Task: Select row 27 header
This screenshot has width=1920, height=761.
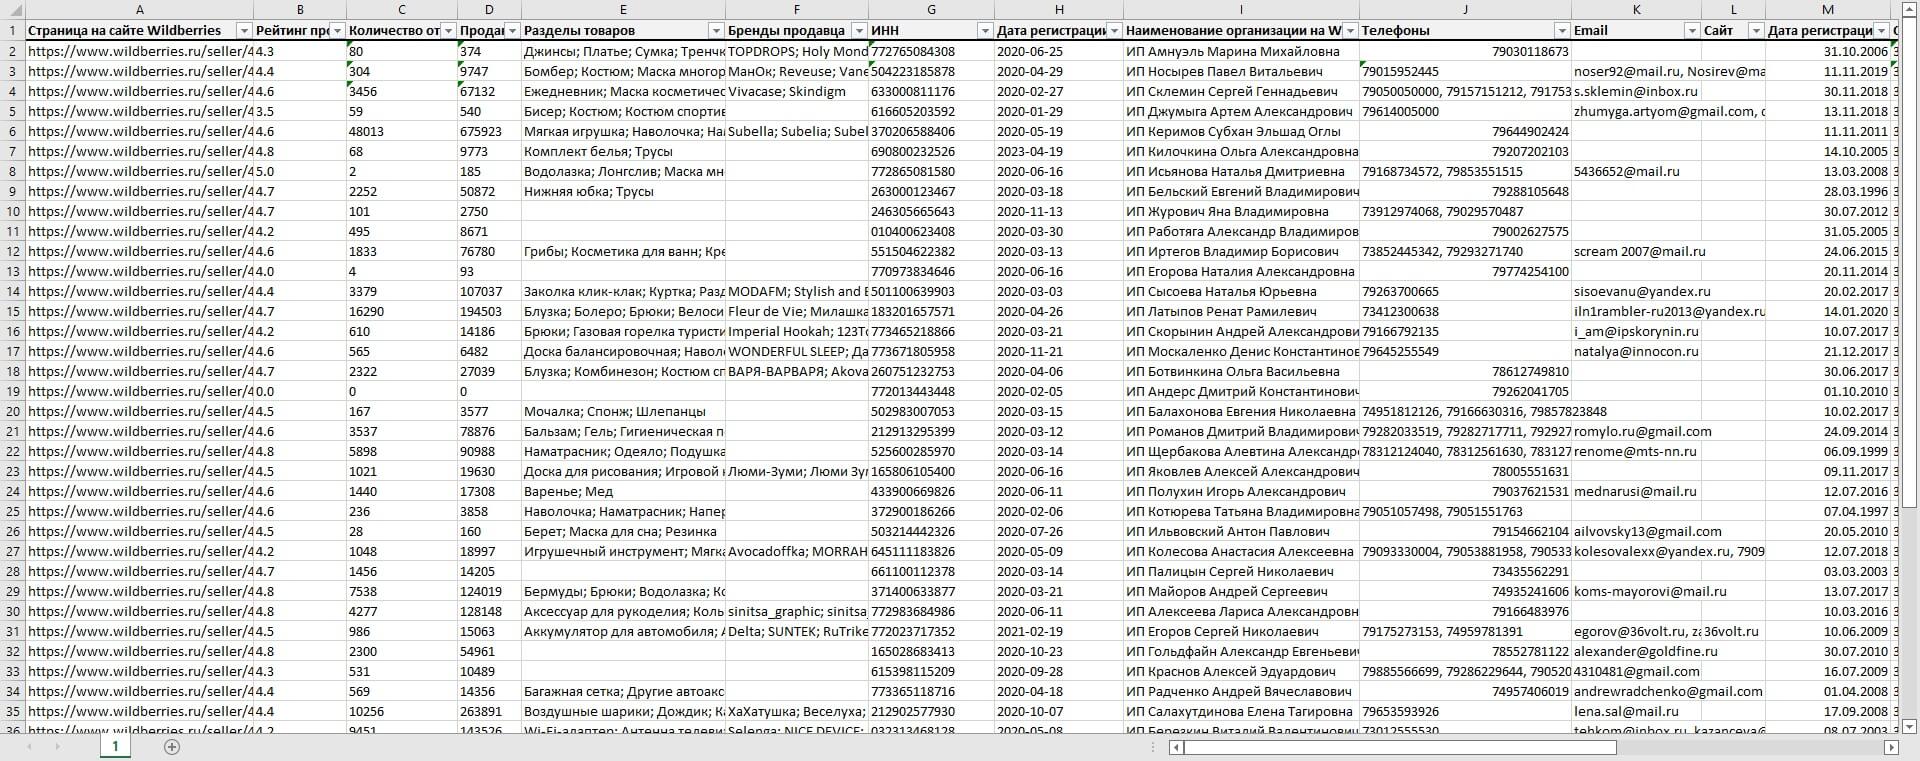Action: (13, 551)
